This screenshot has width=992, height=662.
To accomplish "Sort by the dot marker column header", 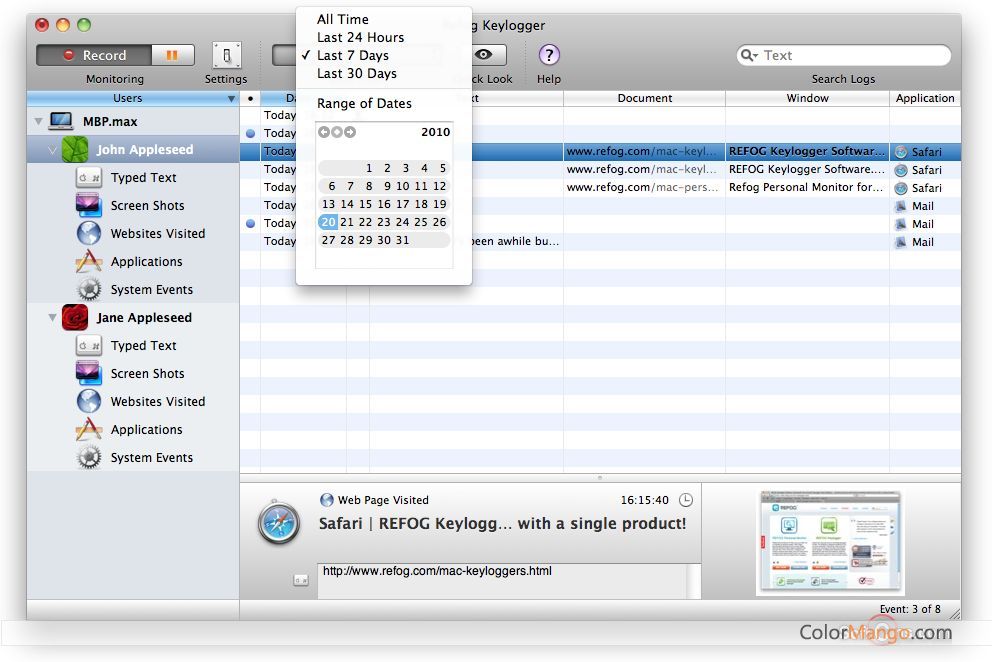I will click(x=251, y=98).
